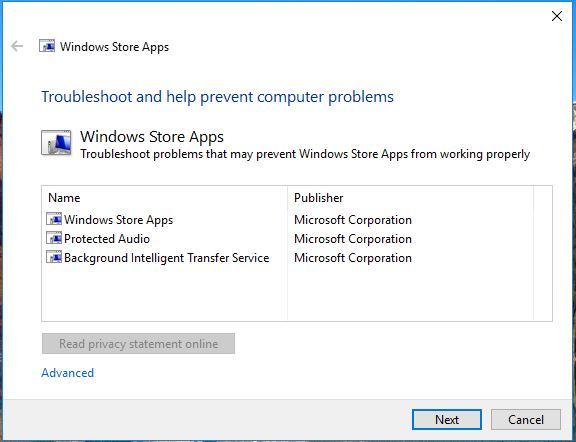576x442 pixels.
Task: Click the back arrow in the title bar
Action: [17, 46]
